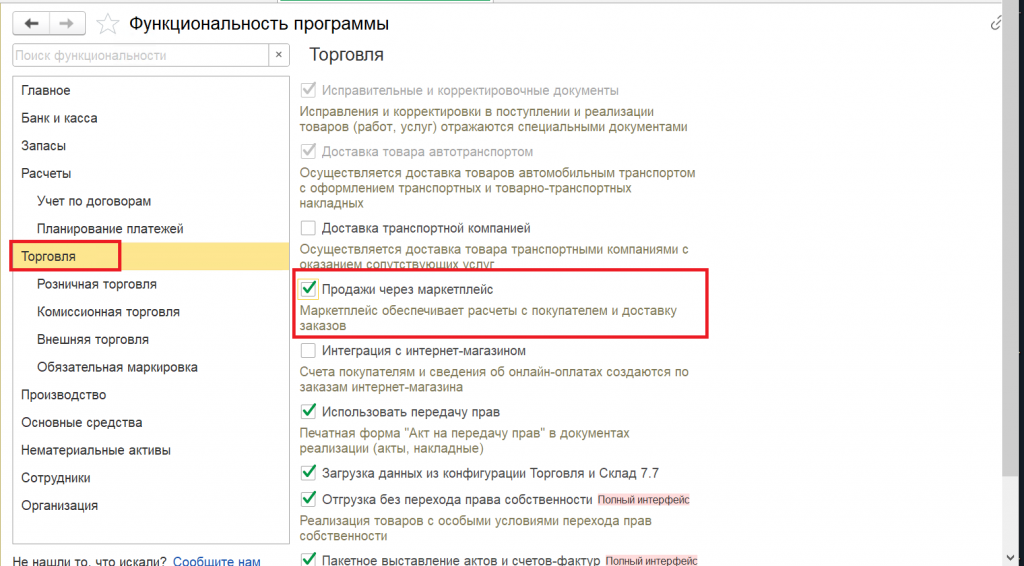Go back with the left arrow button
The width and height of the screenshot is (1024, 566).
click(31, 24)
